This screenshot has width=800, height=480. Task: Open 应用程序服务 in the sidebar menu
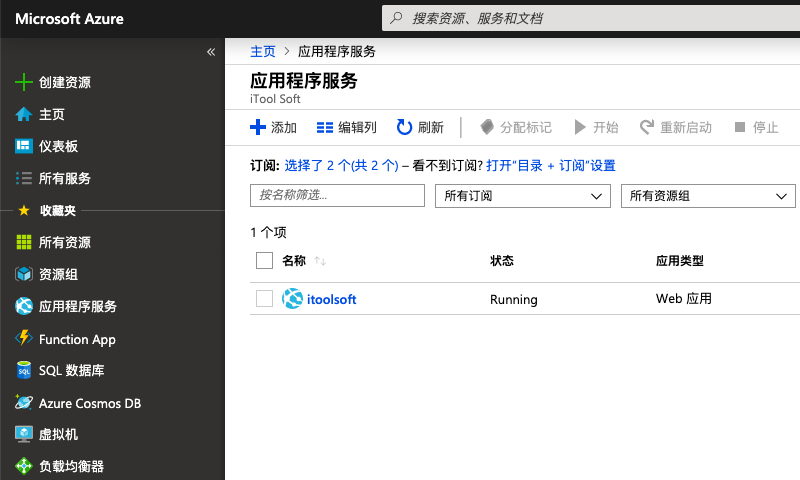pos(78,306)
